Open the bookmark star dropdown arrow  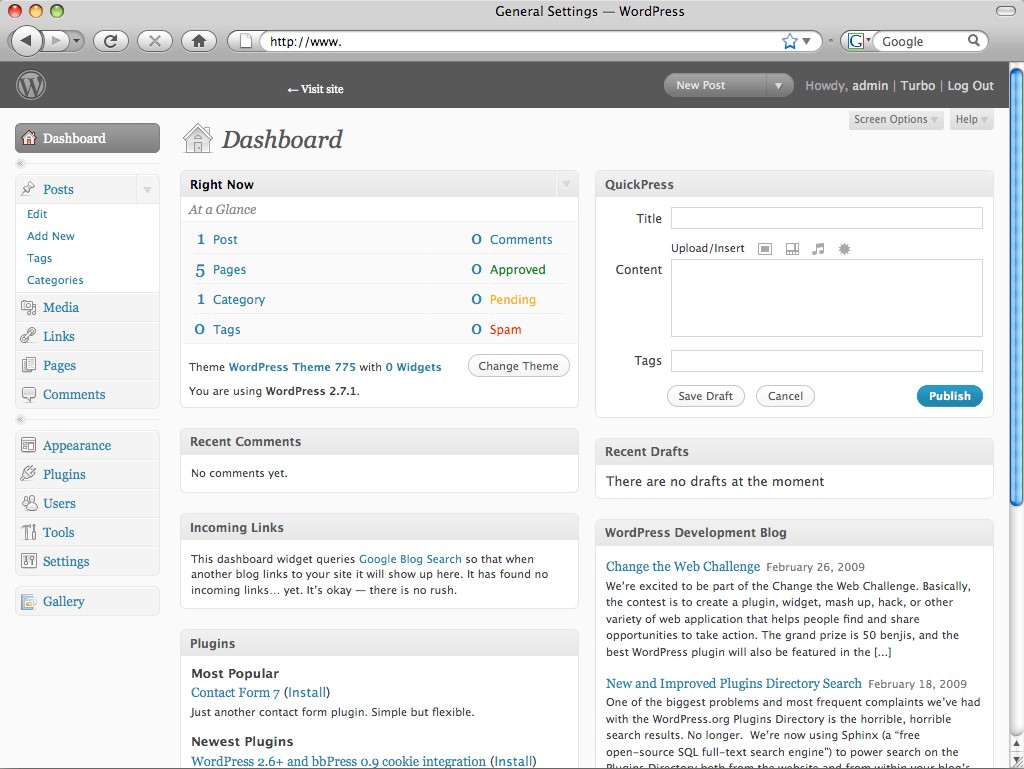807,41
